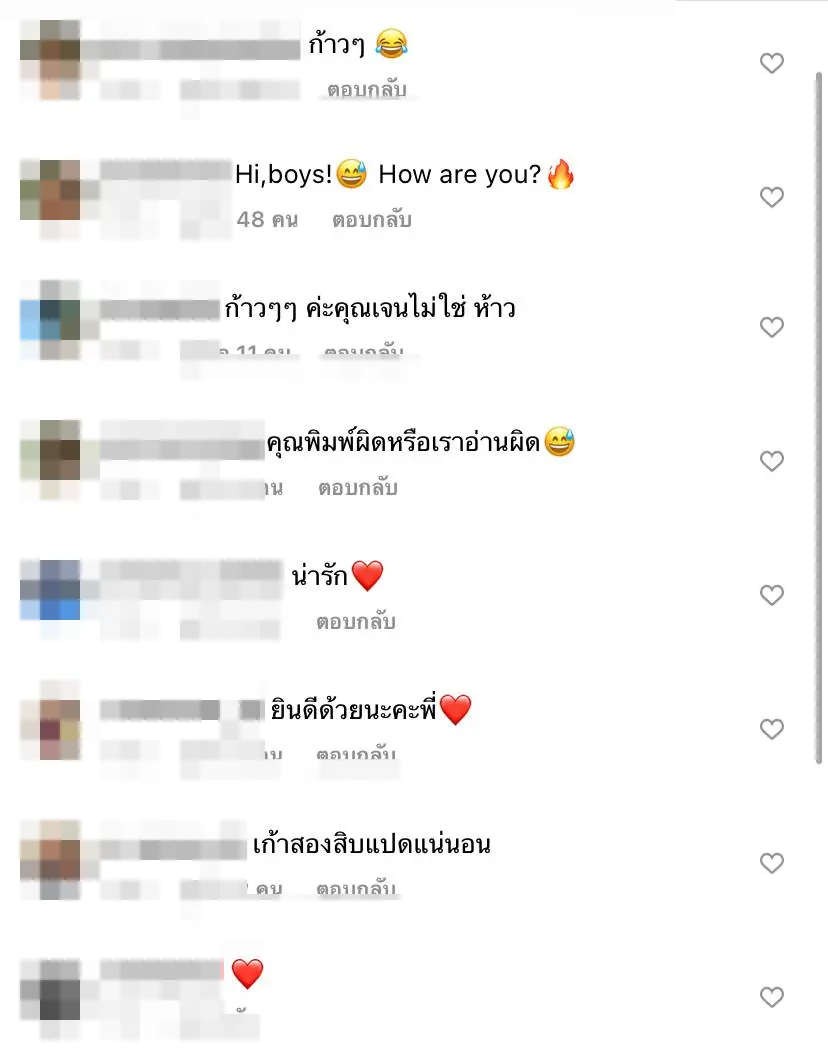The image size is (828, 1051).
Task: Reply to 'คุณพิมพ์ผิดหรือเราอ่านผิด' comment
Action: 358,487
